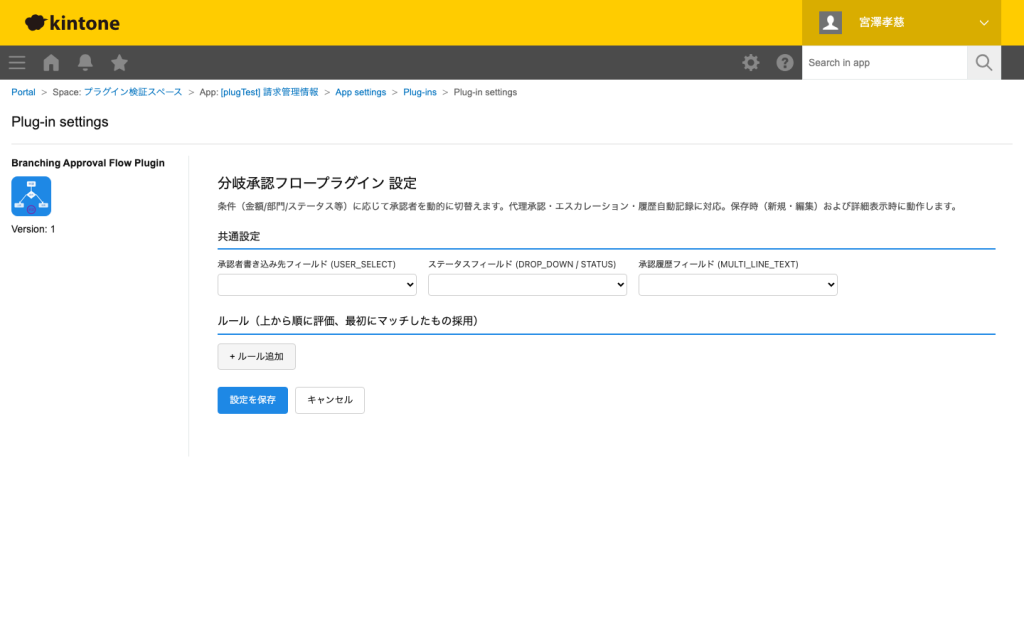This screenshot has height=640, width=1024.
Task: Click the user avatar in the header
Action: tap(830, 22)
